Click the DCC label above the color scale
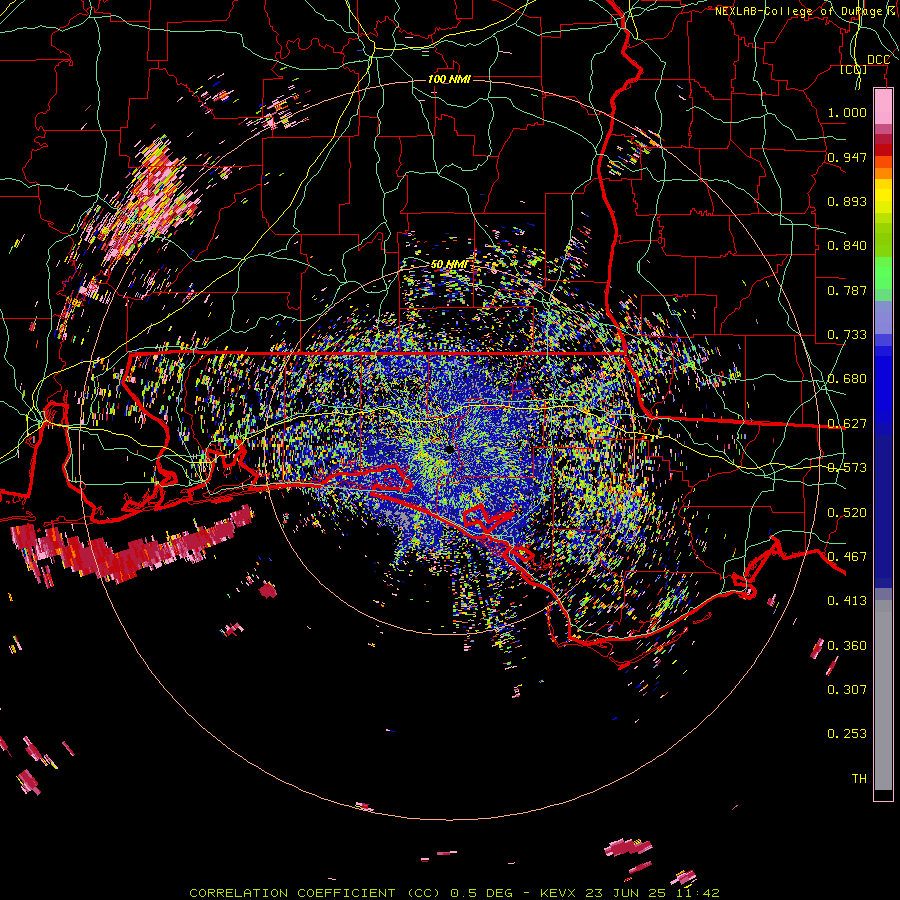 coord(878,60)
